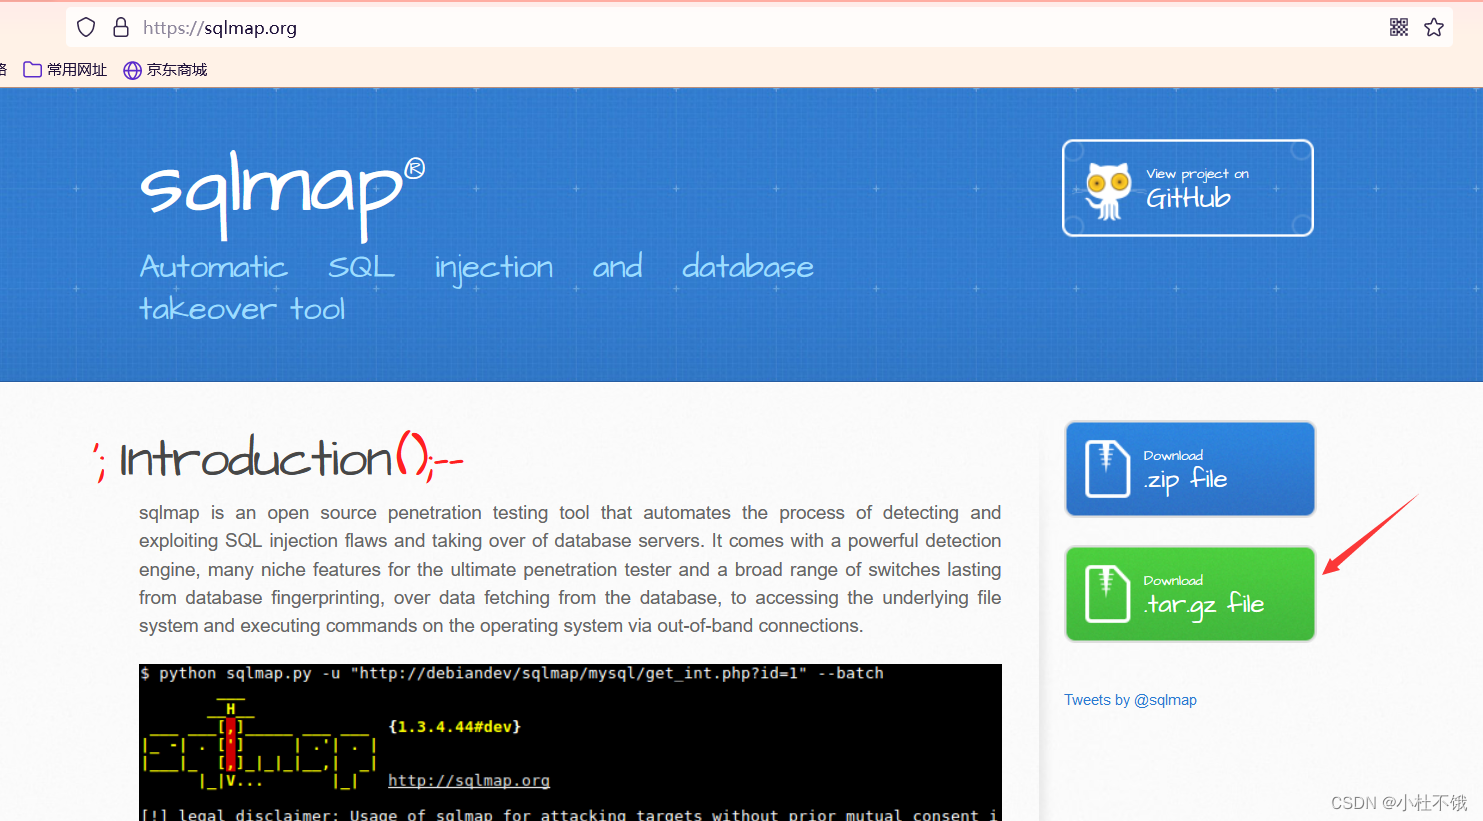The height and width of the screenshot is (821, 1483).
Task: Toggle the bookmark star in the address bar
Action: tap(1435, 27)
